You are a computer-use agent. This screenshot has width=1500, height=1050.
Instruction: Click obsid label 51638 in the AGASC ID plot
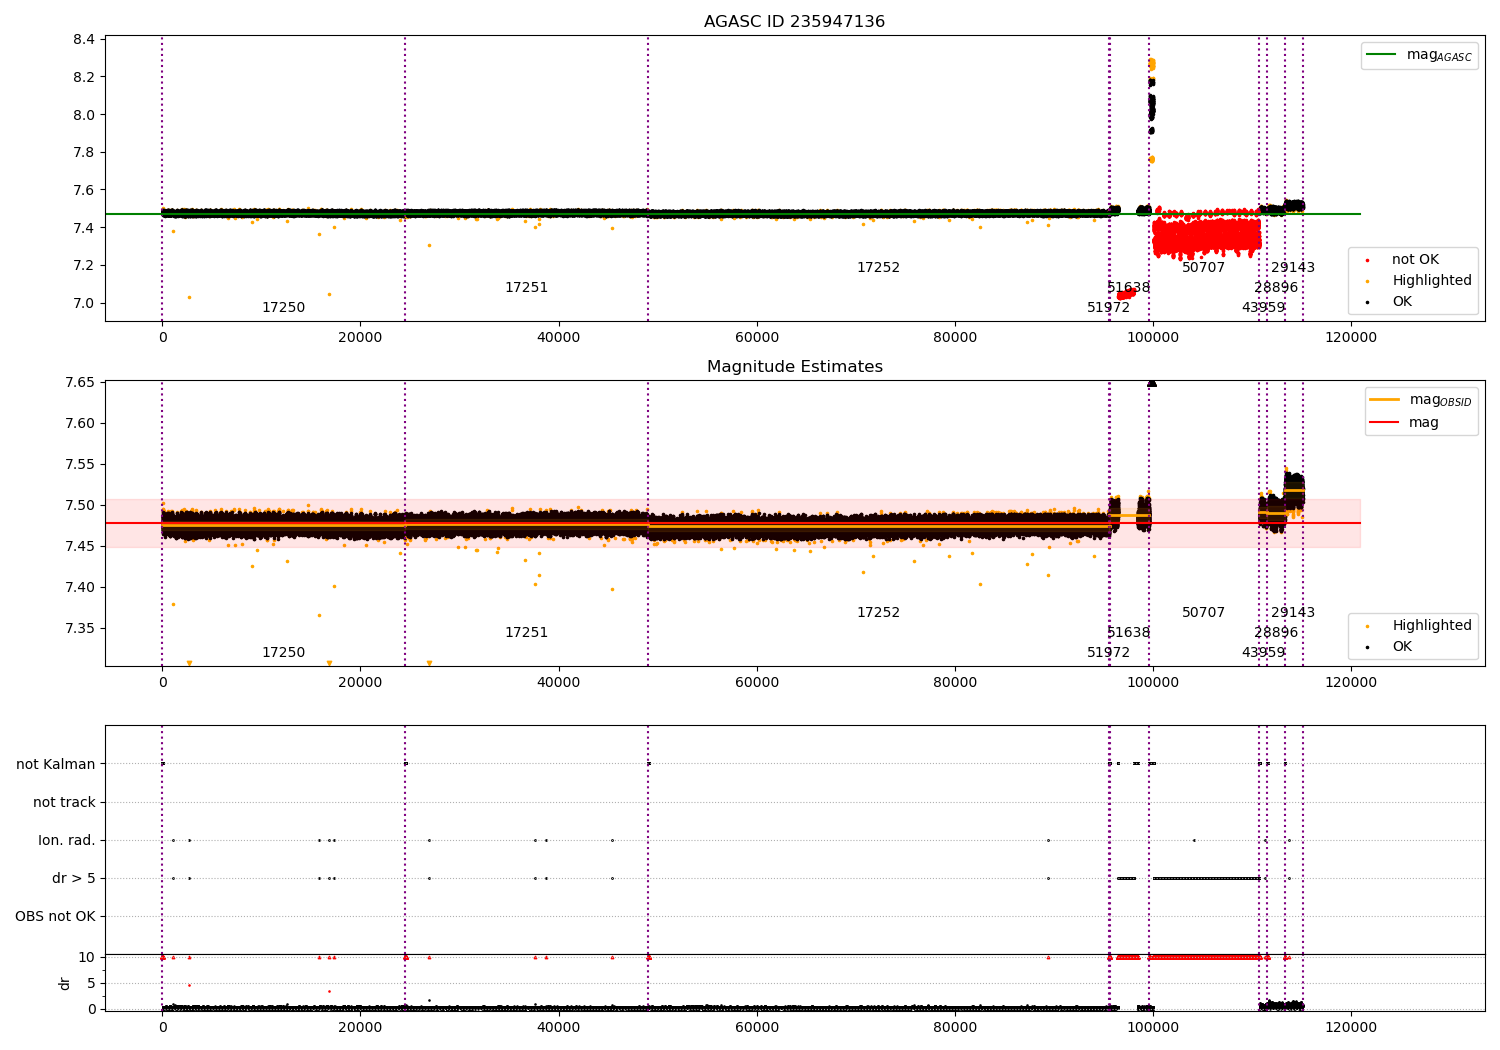point(1128,288)
